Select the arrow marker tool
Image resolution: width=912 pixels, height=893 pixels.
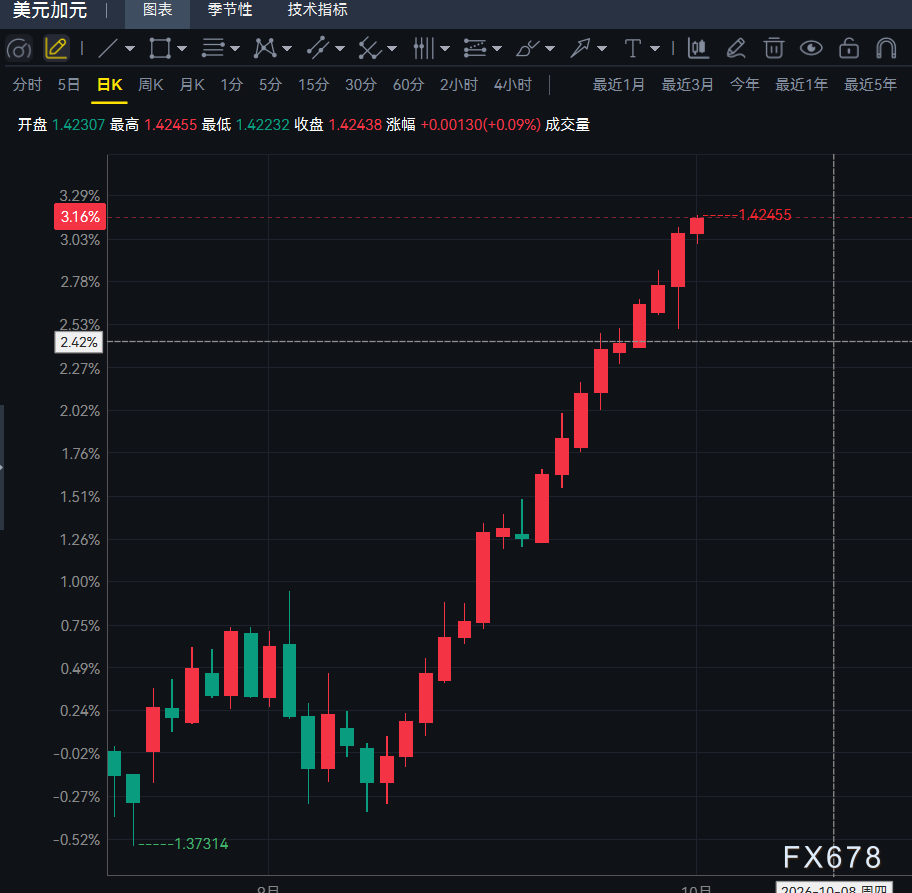click(x=580, y=48)
